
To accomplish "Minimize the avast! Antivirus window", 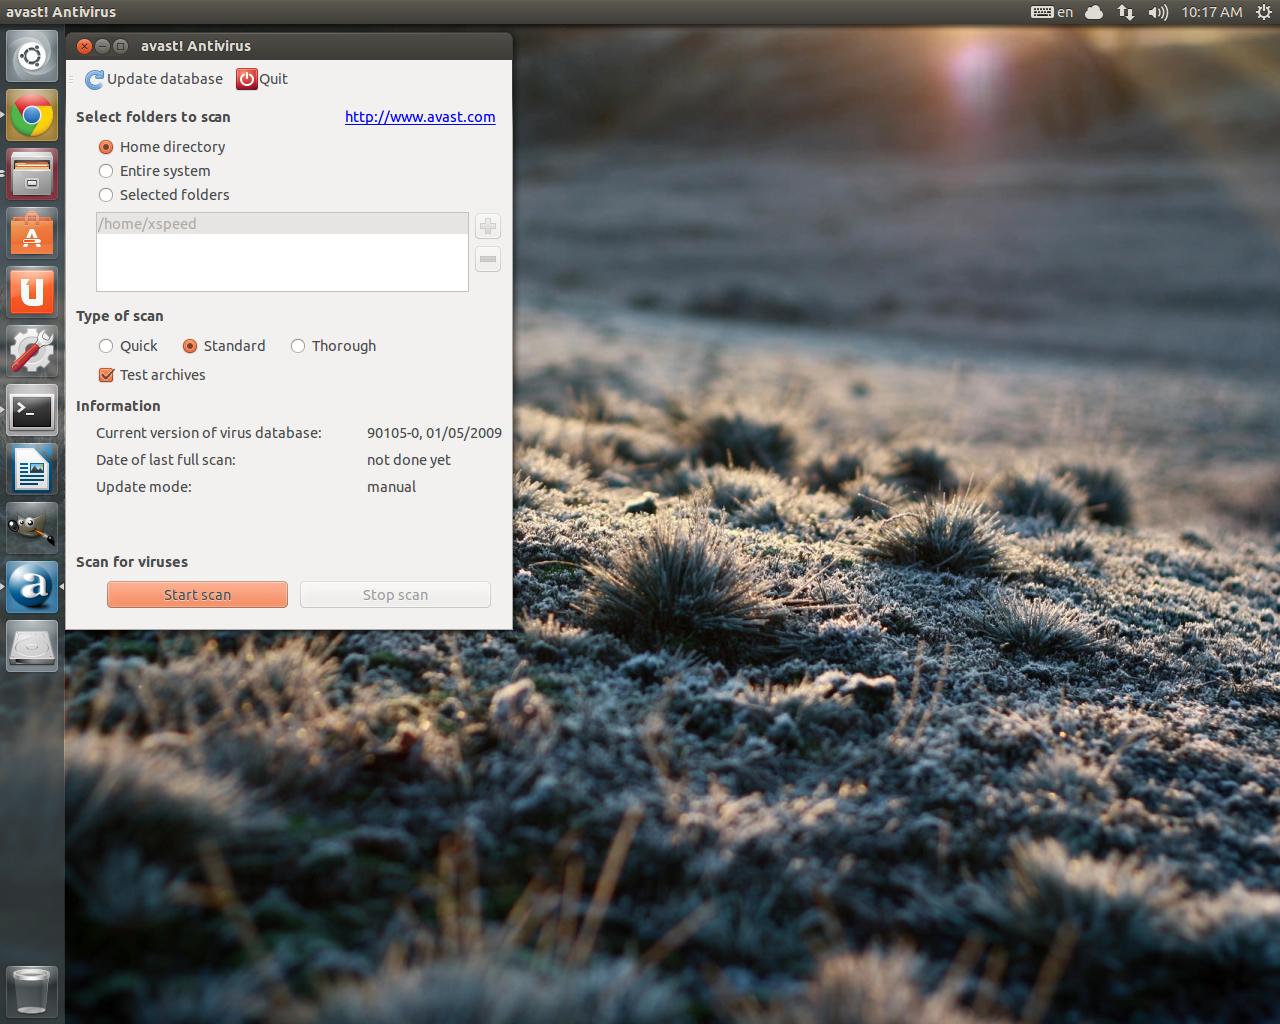I will [x=102, y=46].
